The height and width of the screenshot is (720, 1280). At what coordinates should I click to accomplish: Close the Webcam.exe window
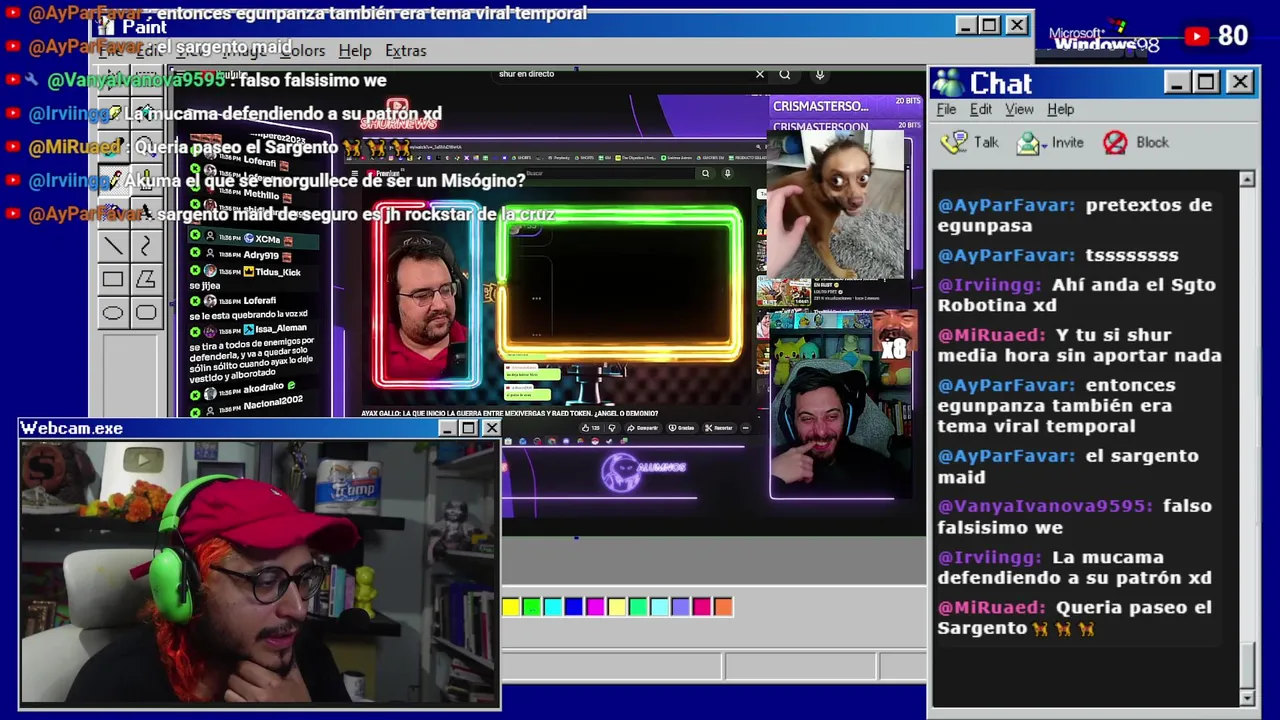(x=491, y=428)
